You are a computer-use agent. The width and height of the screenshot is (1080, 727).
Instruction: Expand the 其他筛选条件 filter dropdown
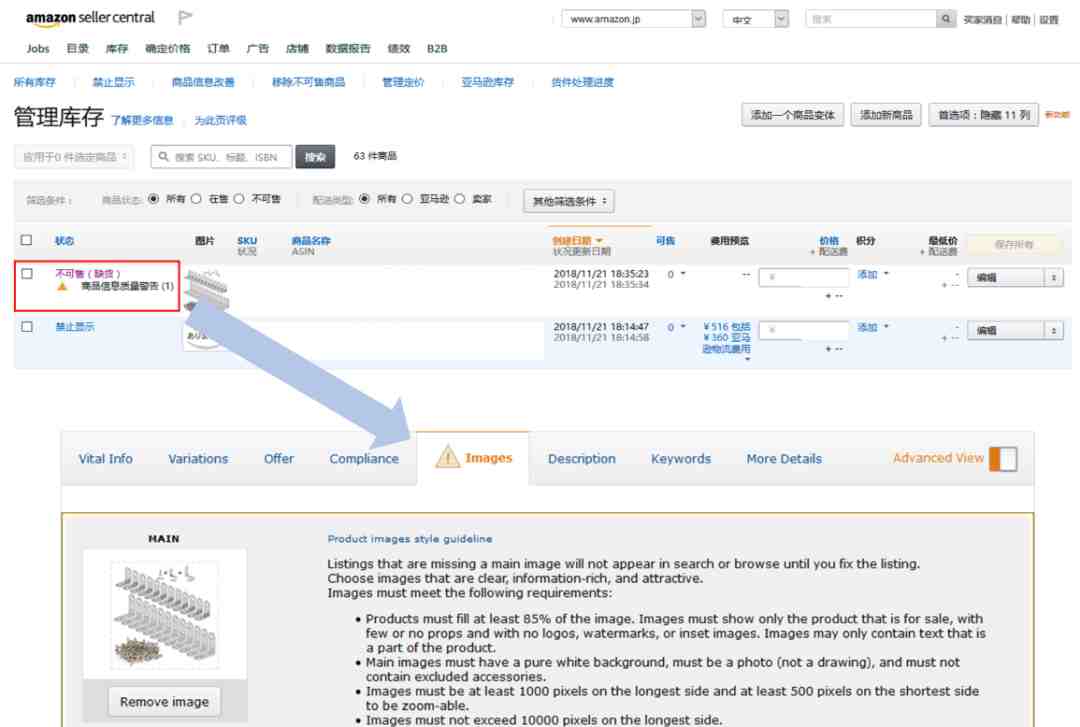coord(570,201)
